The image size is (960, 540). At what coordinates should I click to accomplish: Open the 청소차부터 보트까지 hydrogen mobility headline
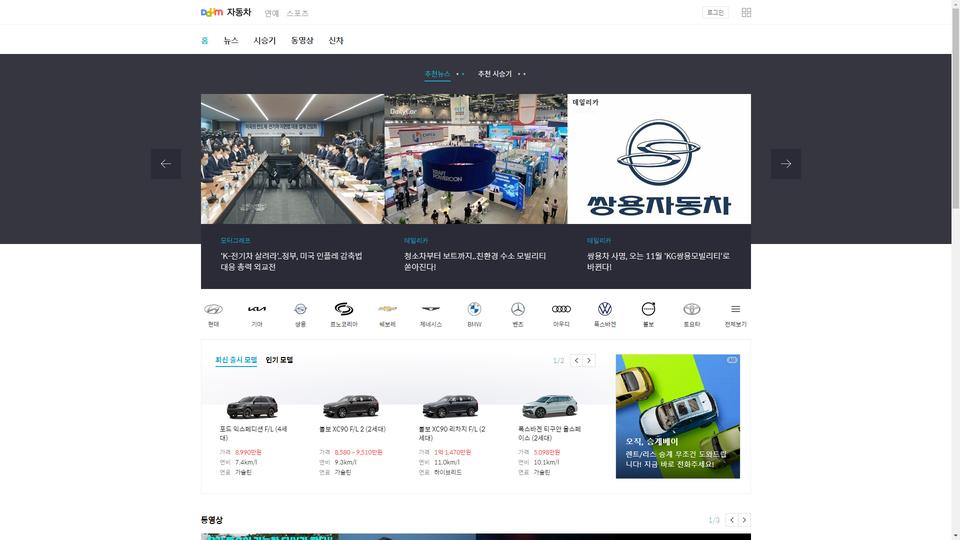coord(474,261)
